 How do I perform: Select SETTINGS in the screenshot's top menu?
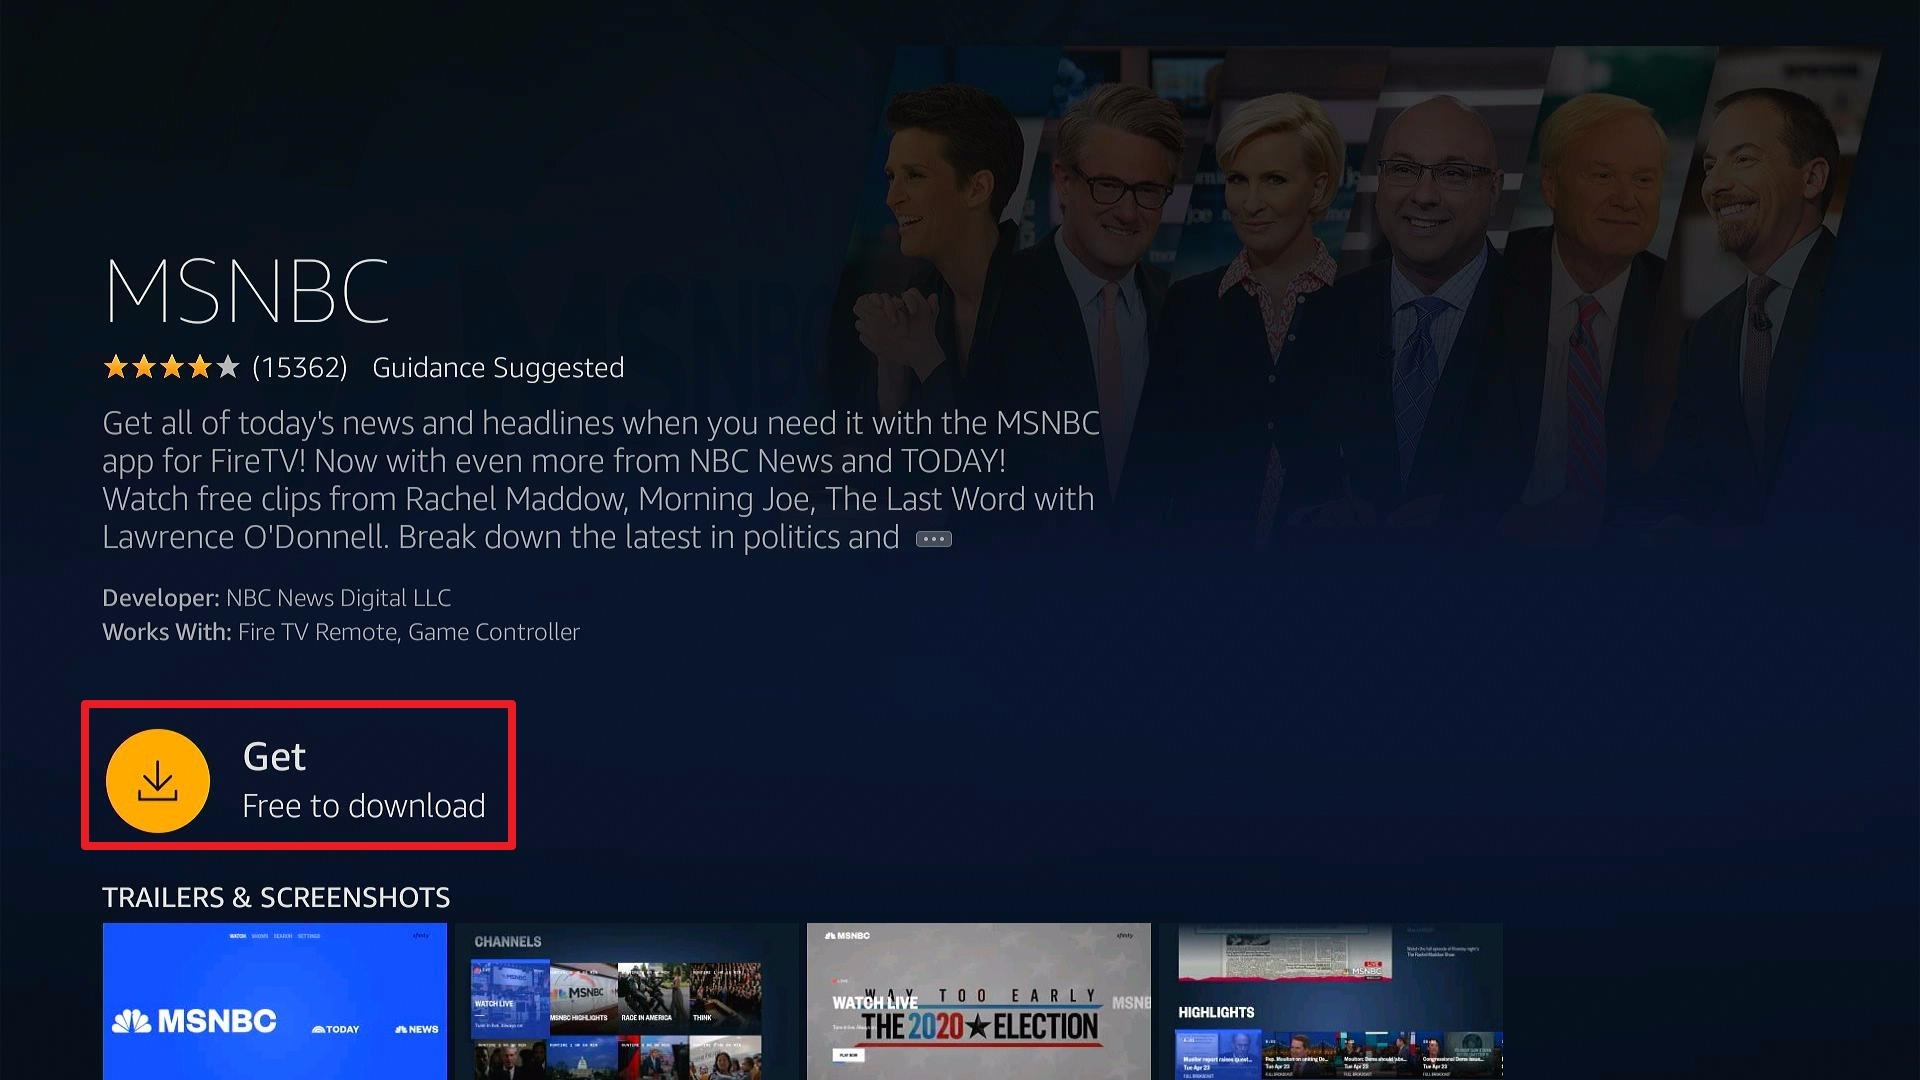pos(308,936)
